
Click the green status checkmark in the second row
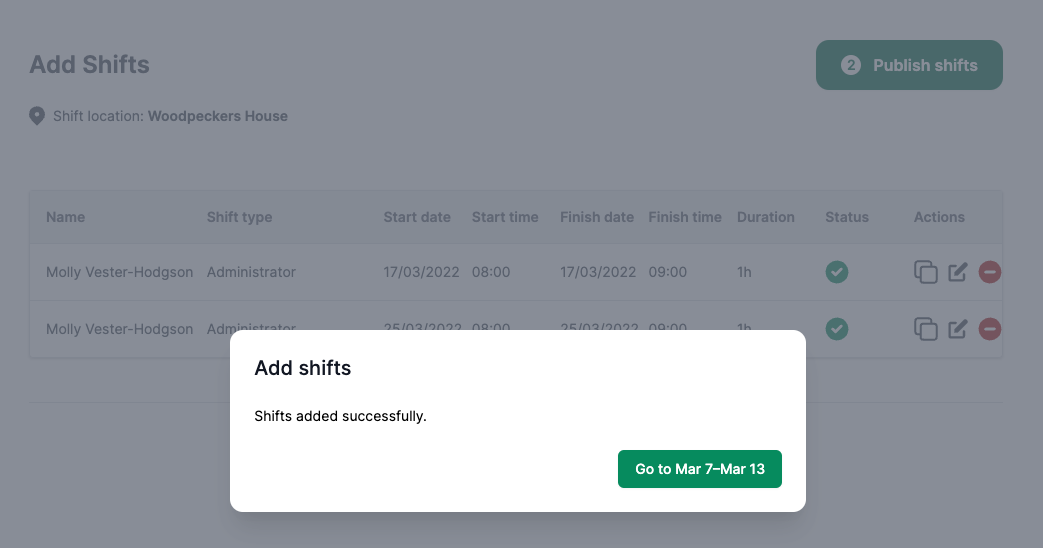click(837, 329)
